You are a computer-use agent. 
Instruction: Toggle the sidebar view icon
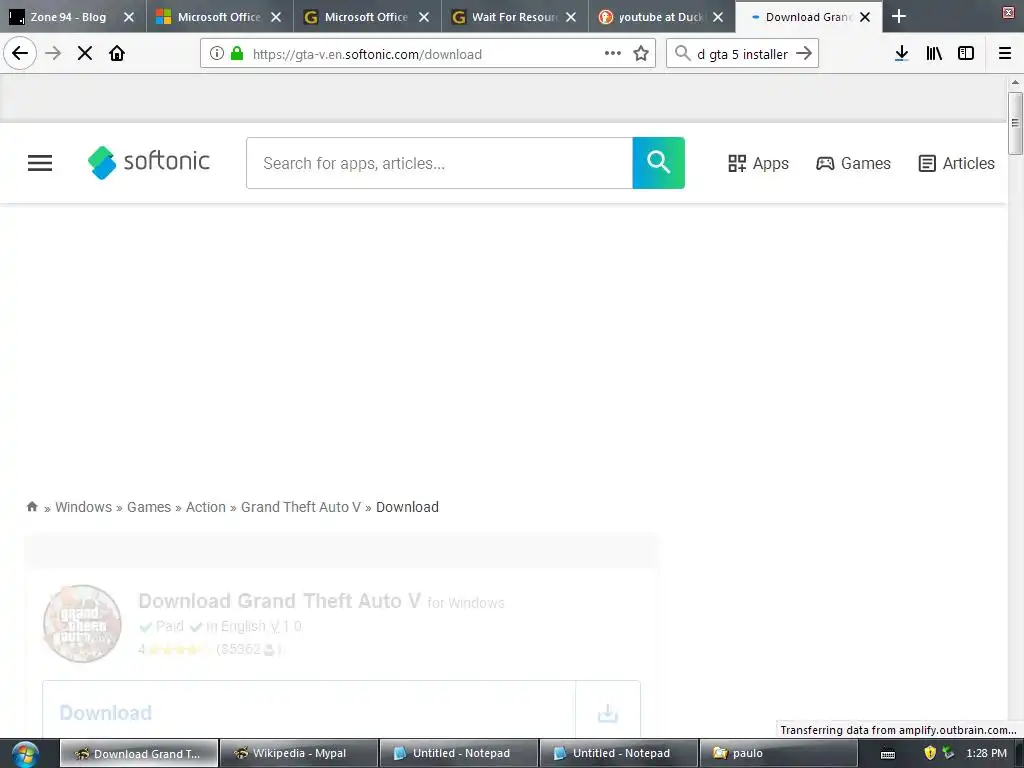coord(966,54)
